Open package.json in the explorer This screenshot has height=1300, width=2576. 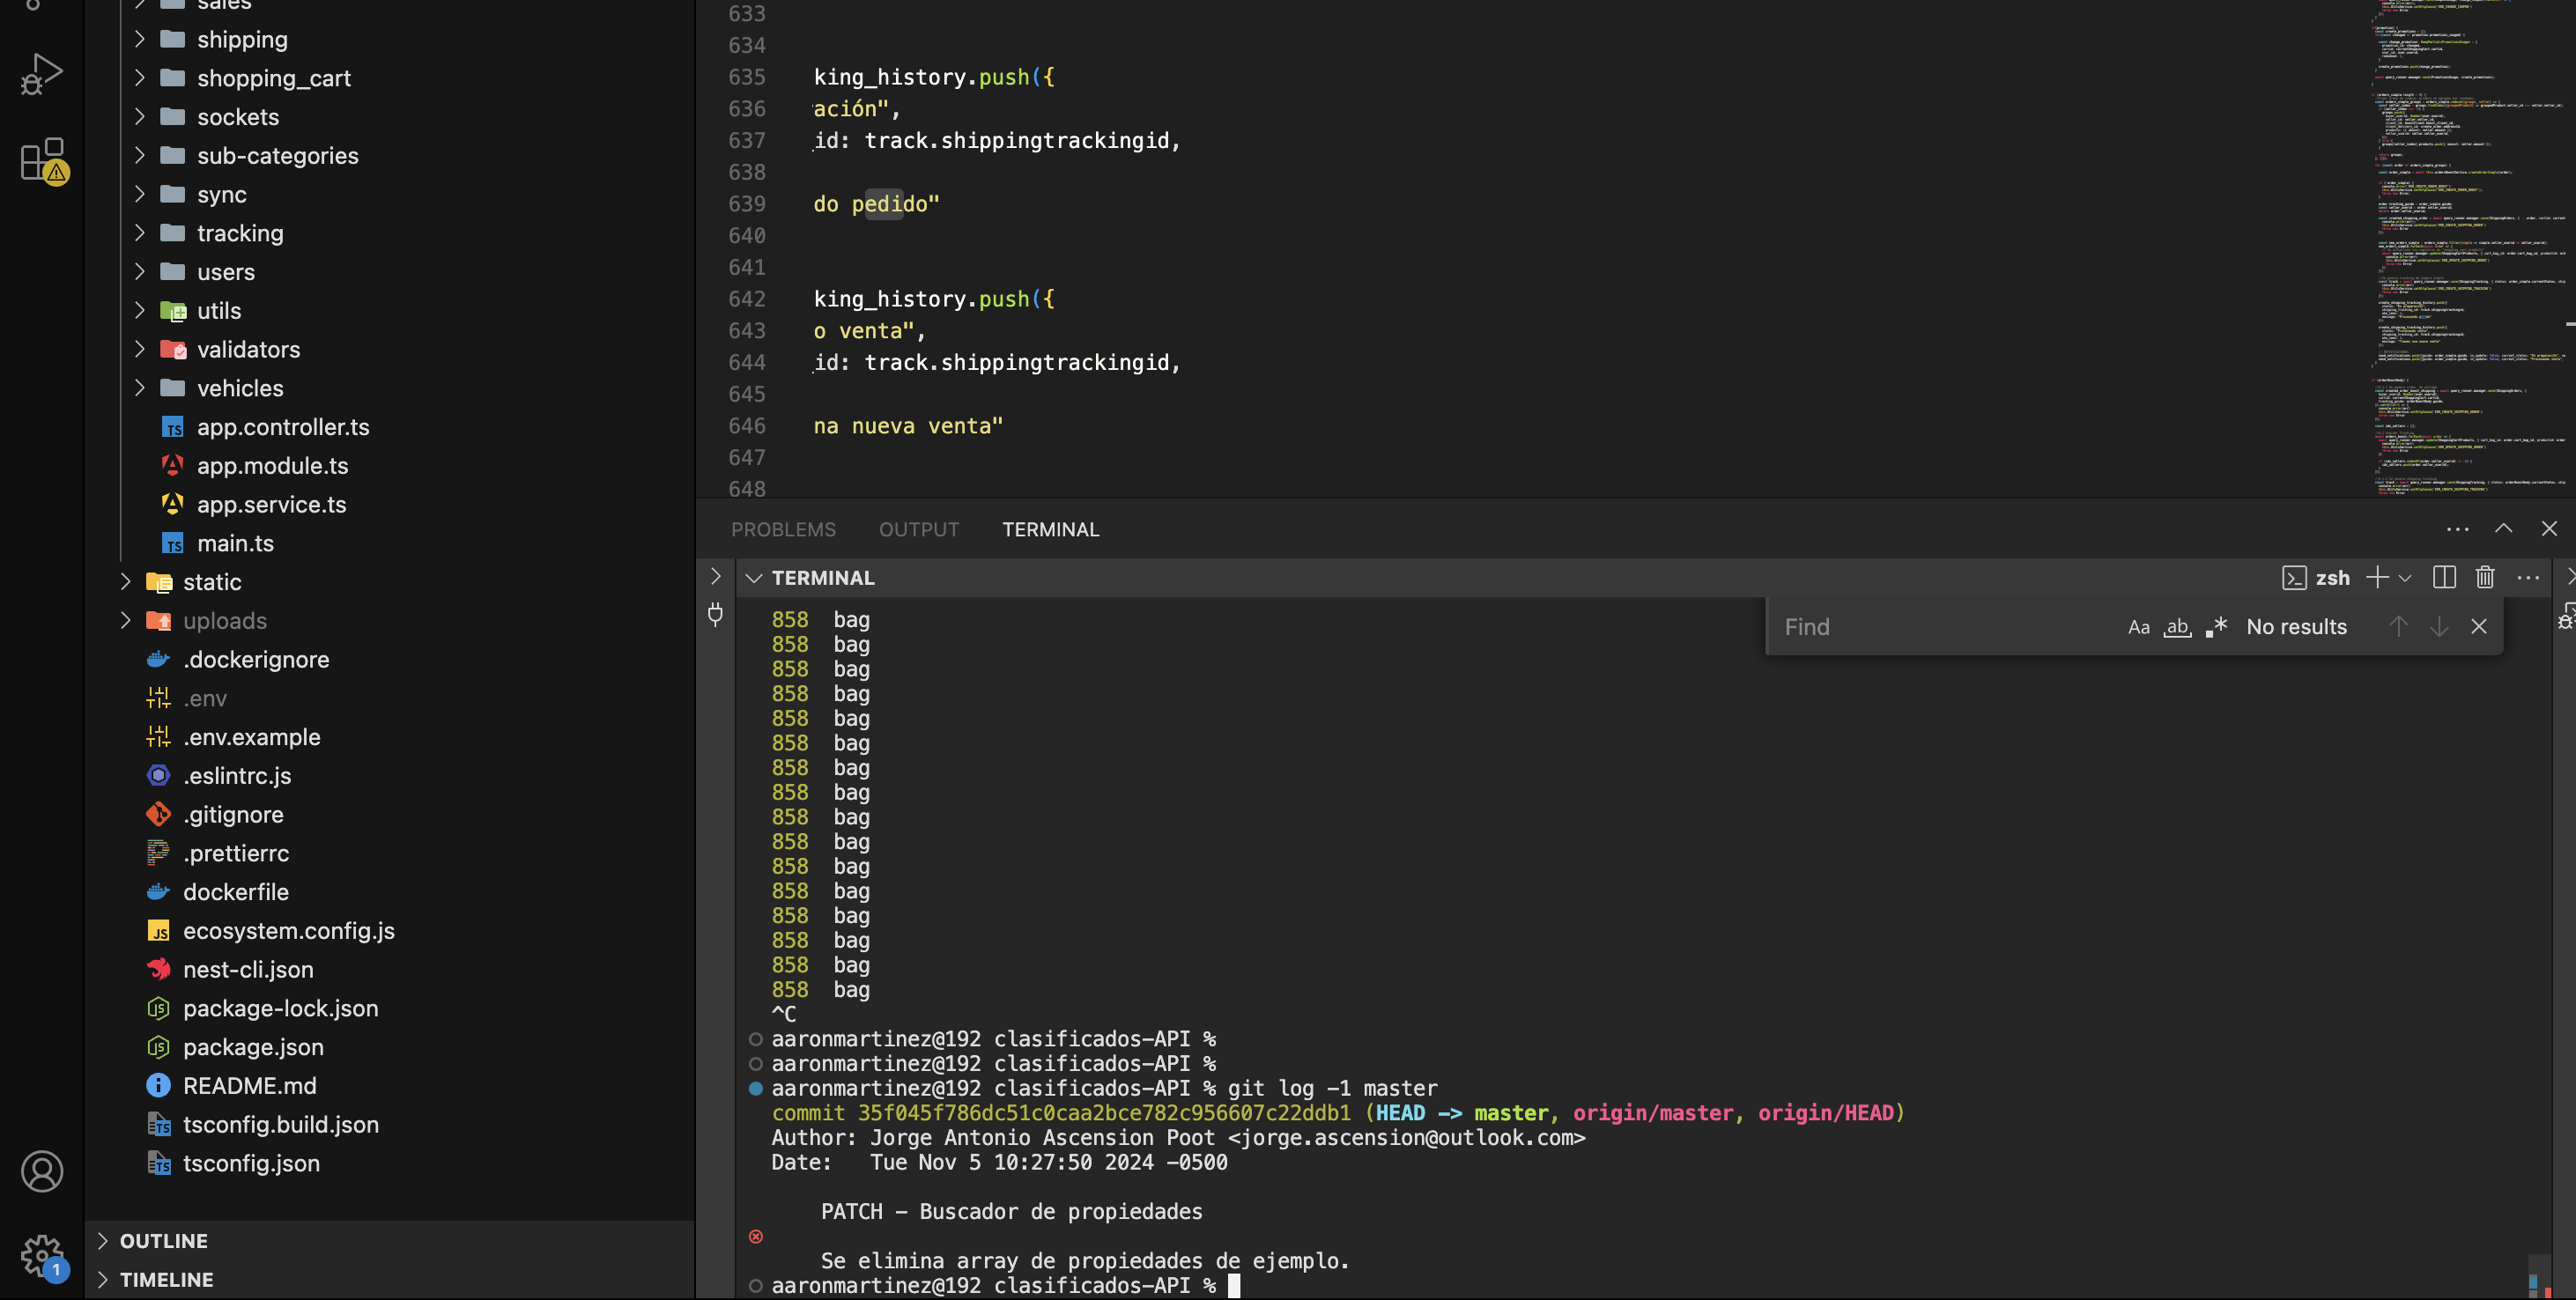(x=253, y=1047)
